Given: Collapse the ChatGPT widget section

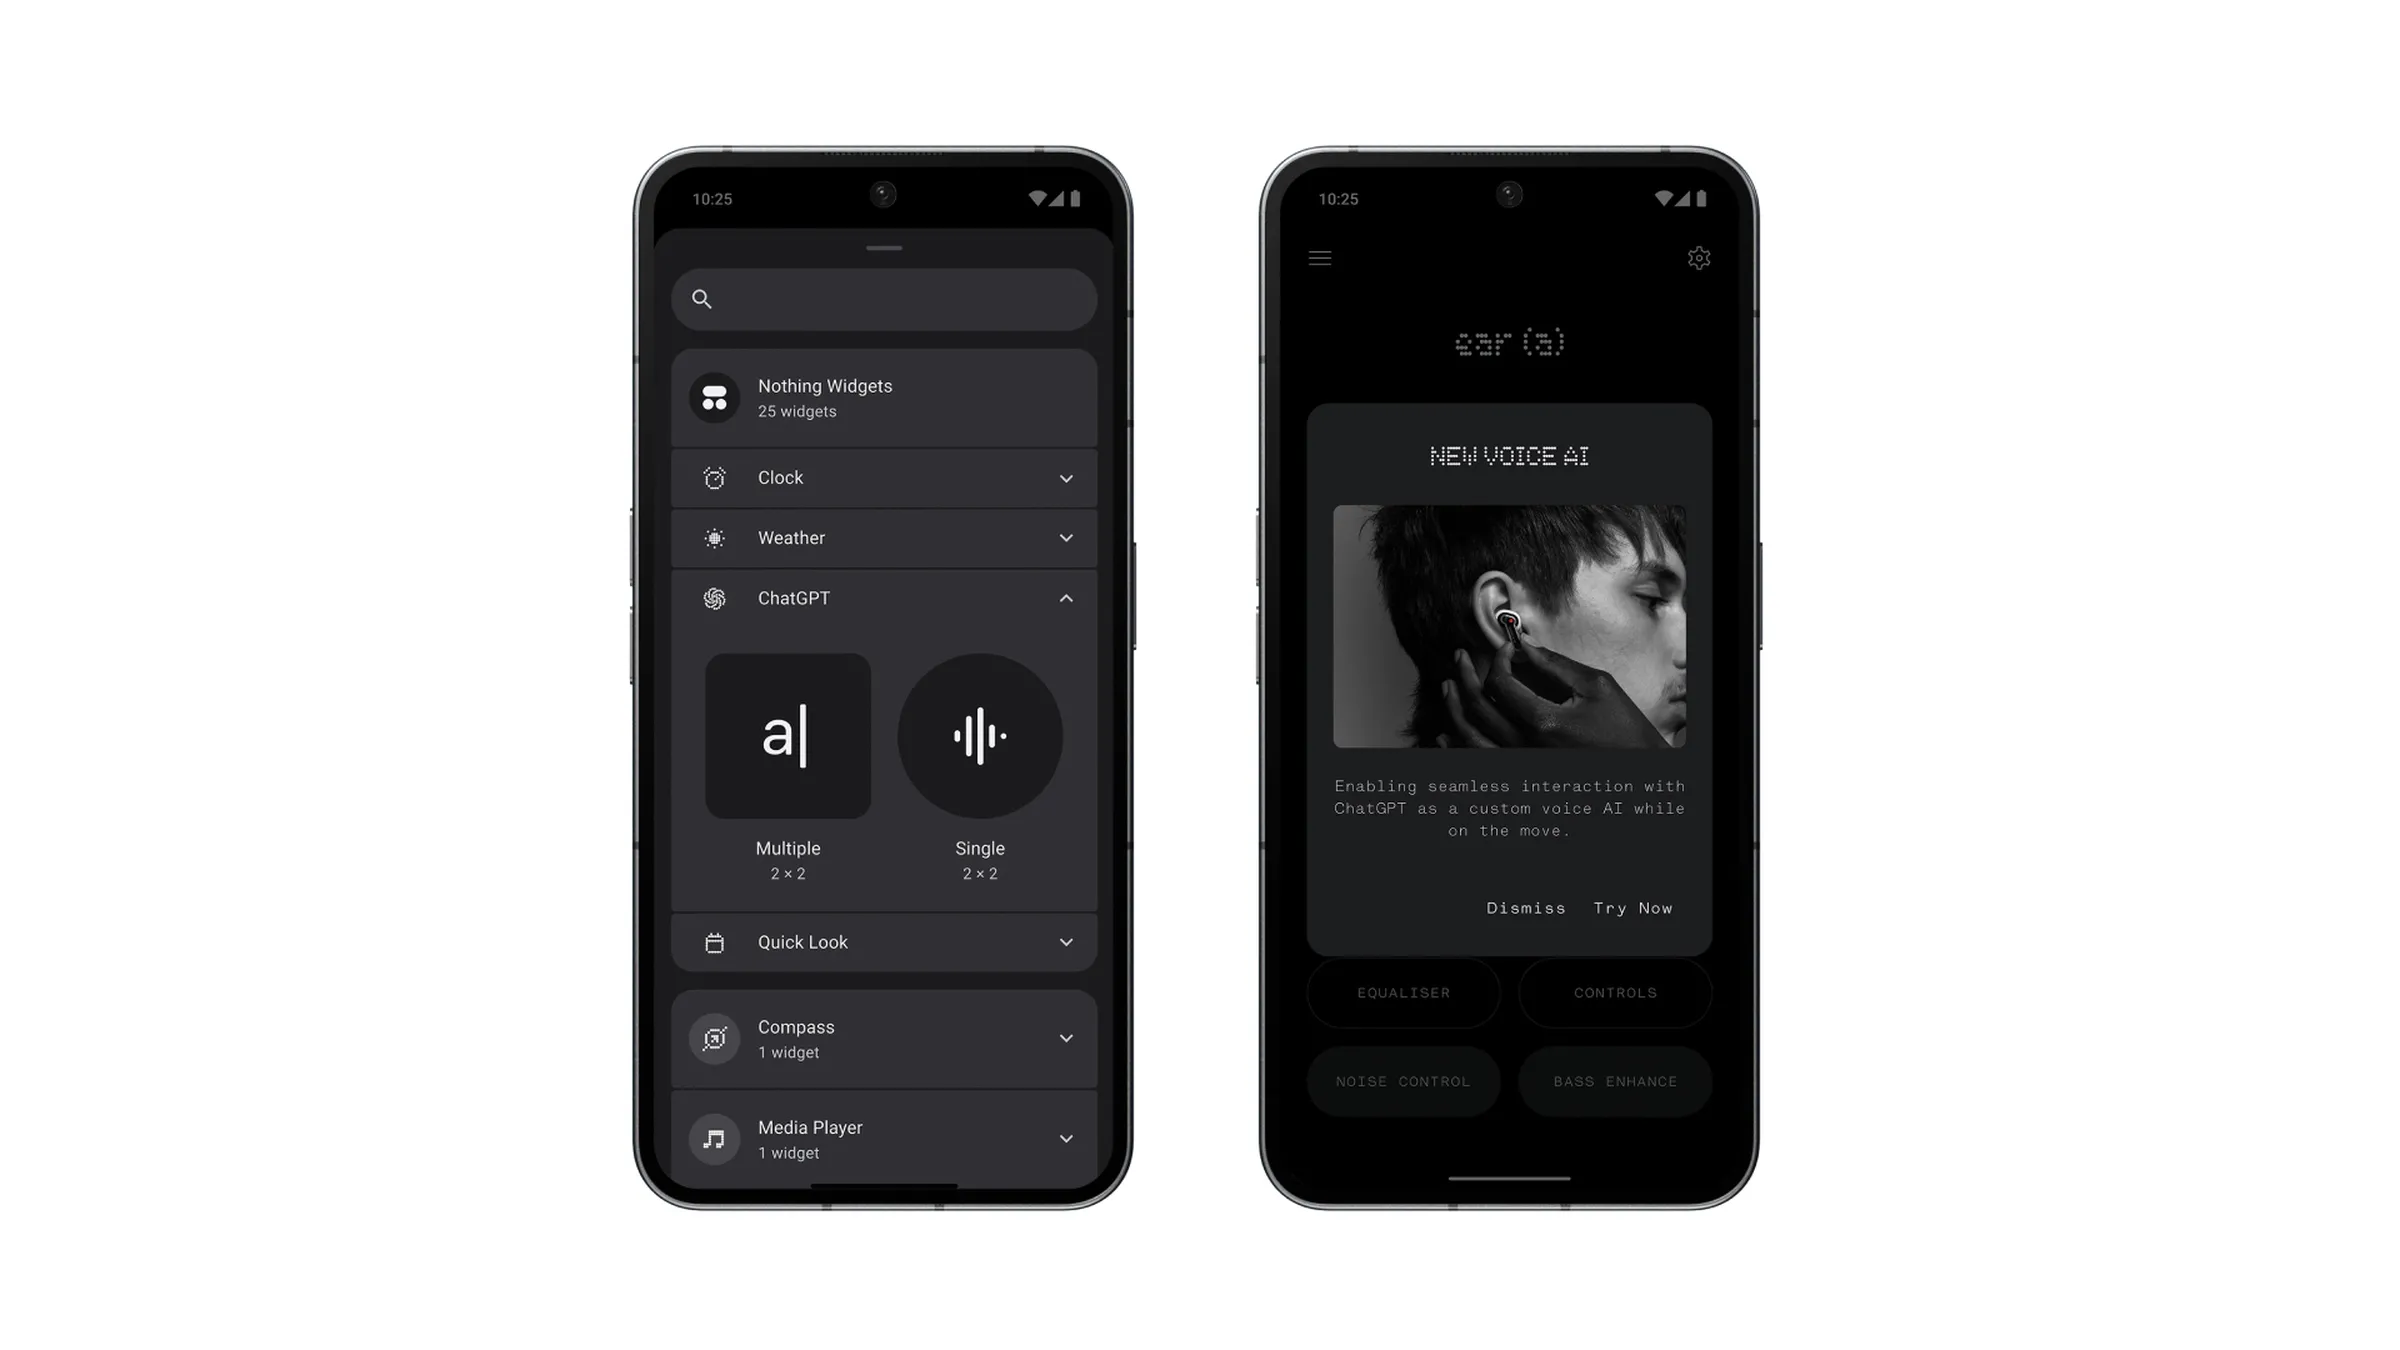Looking at the screenshot, I should pos(1066,598).
